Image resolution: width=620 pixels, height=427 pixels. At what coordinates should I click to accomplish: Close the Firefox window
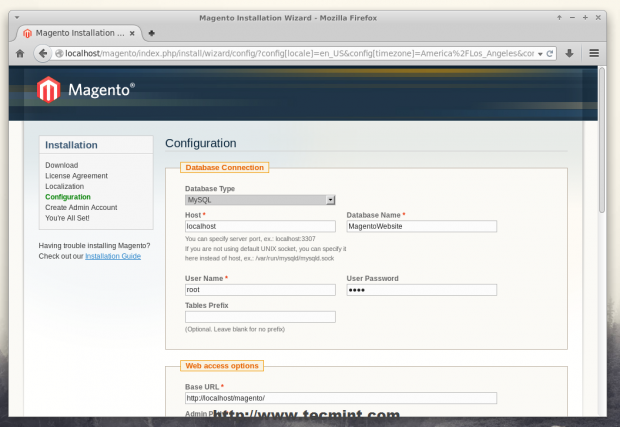tap(598, 17)
